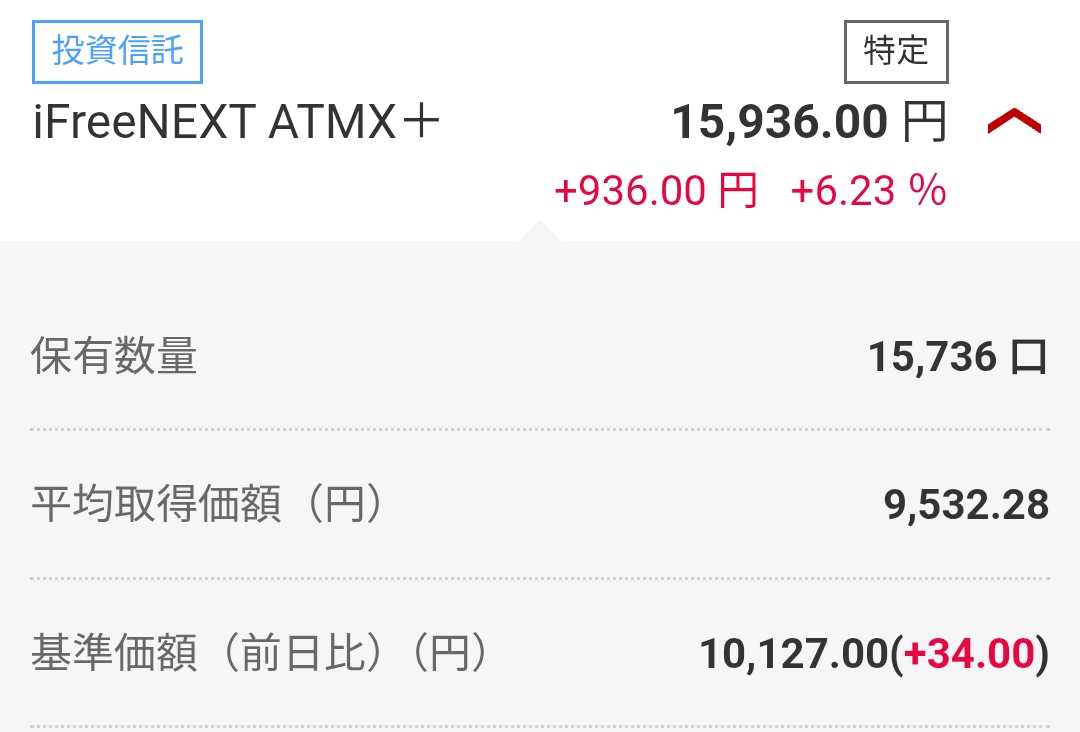
Task: Tap the 円 unit after 15,936.00
Action: tap(924, 123)
